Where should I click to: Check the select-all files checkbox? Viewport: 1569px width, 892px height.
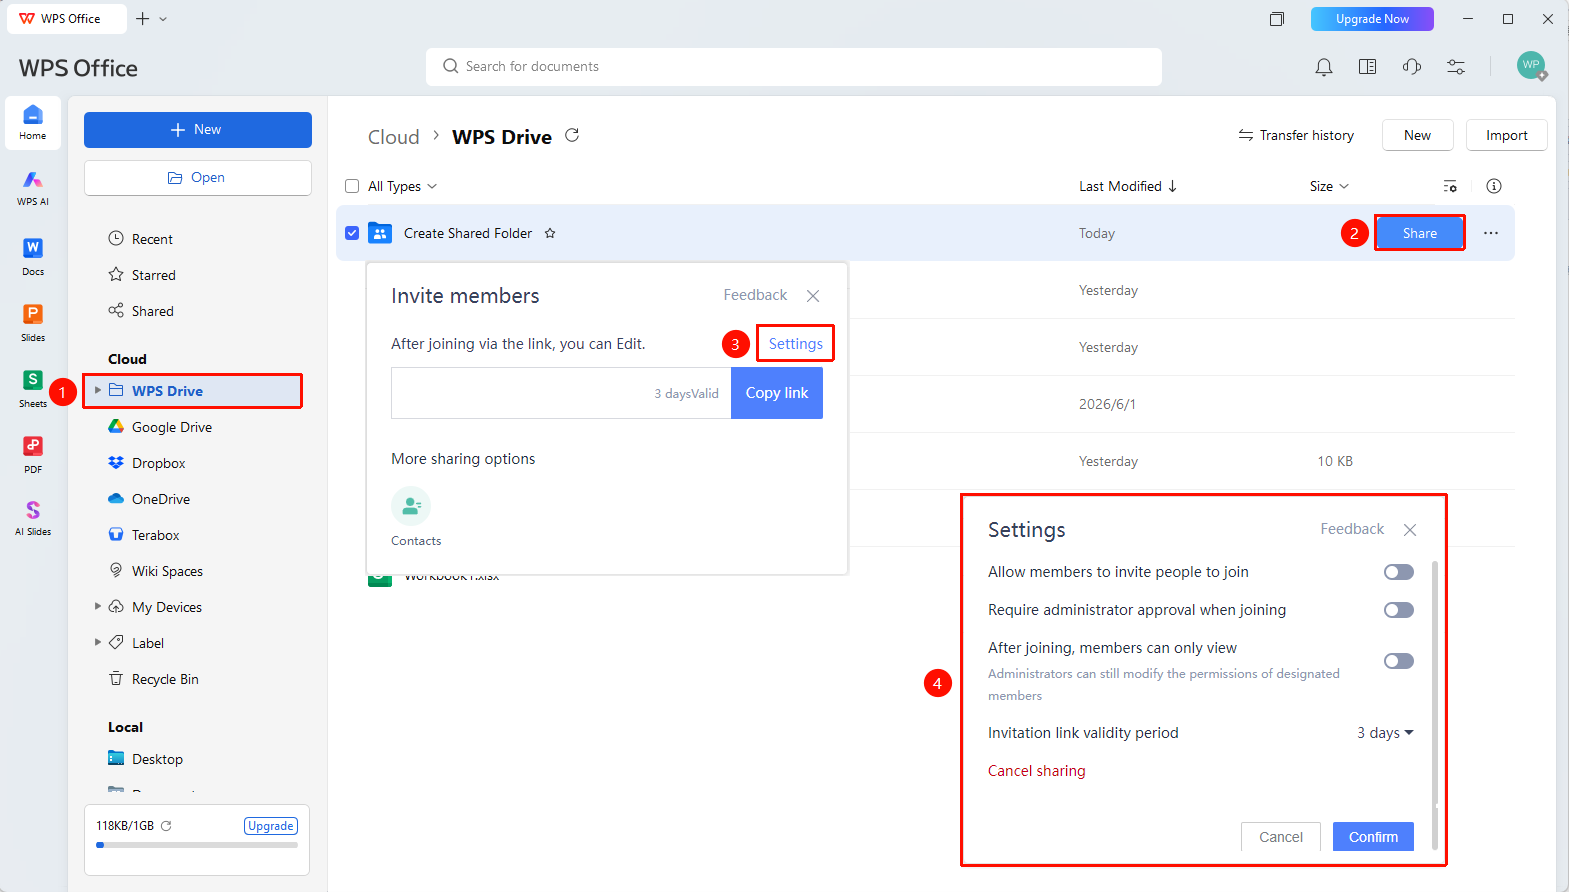tap(352, 186)
